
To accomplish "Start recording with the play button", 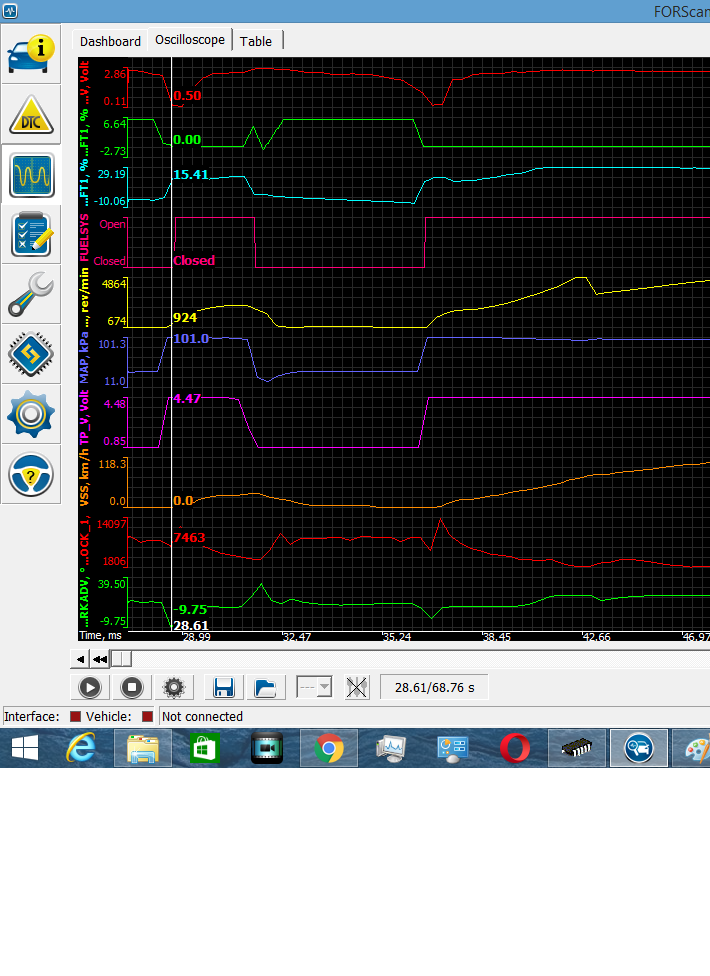I will click(90, 687).
